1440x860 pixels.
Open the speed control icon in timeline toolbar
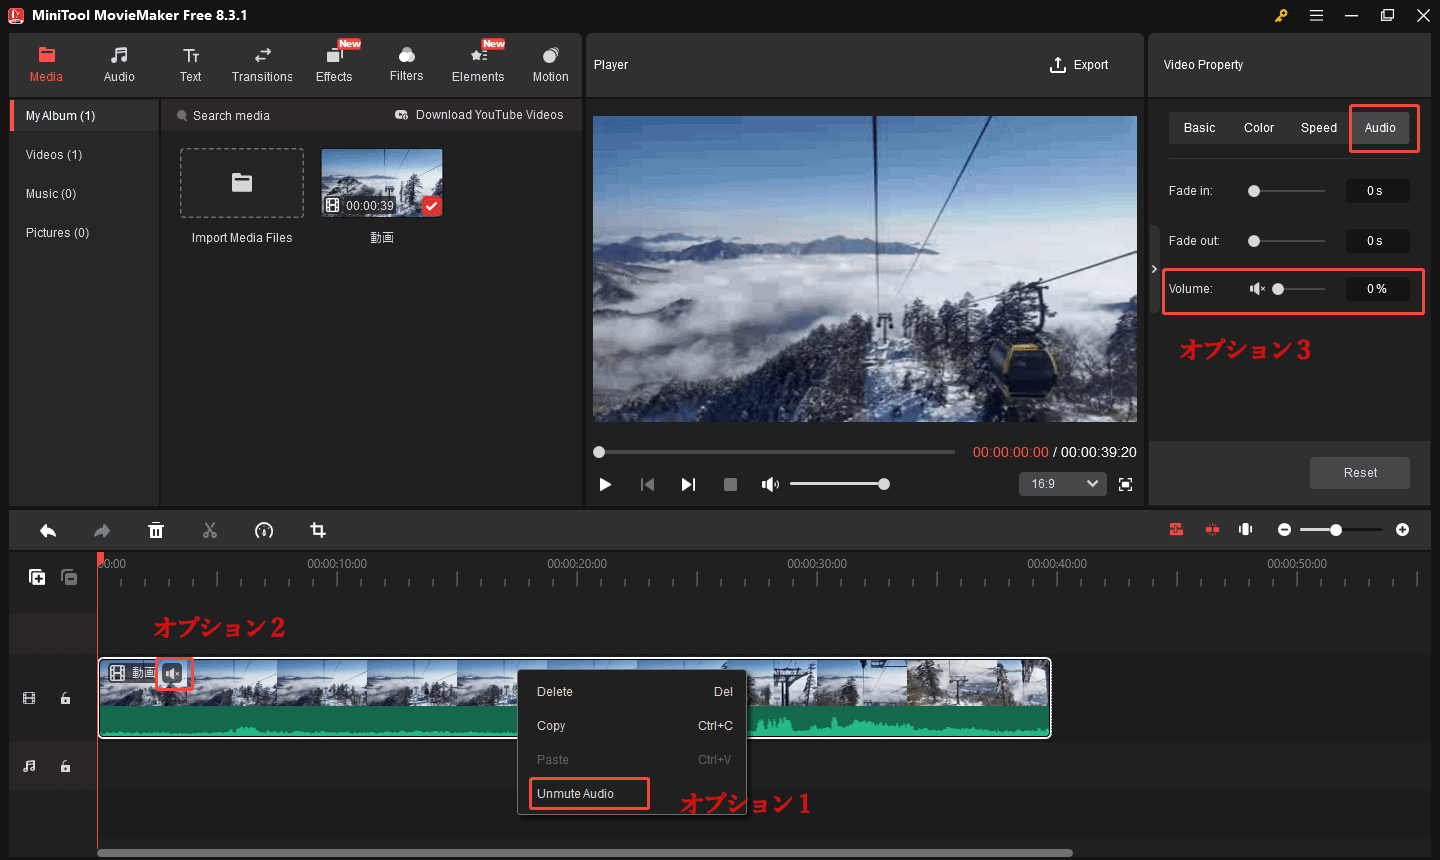(264, 530)
